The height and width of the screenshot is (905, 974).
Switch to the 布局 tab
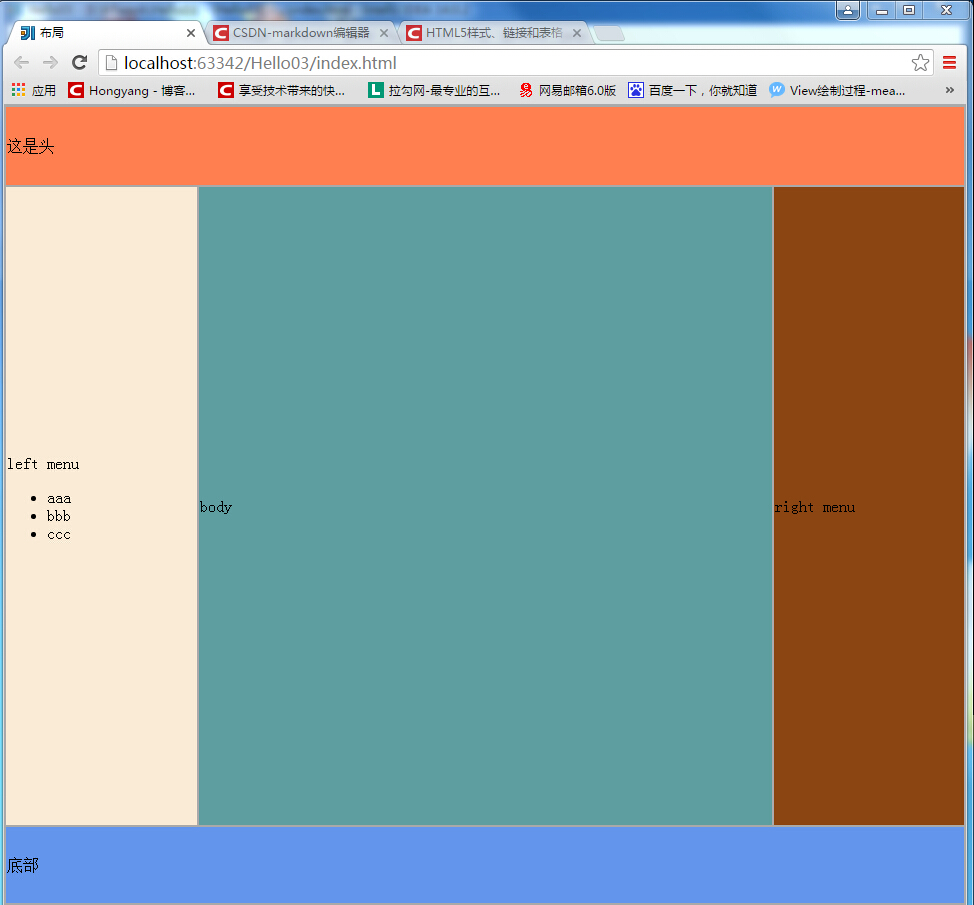106,33
